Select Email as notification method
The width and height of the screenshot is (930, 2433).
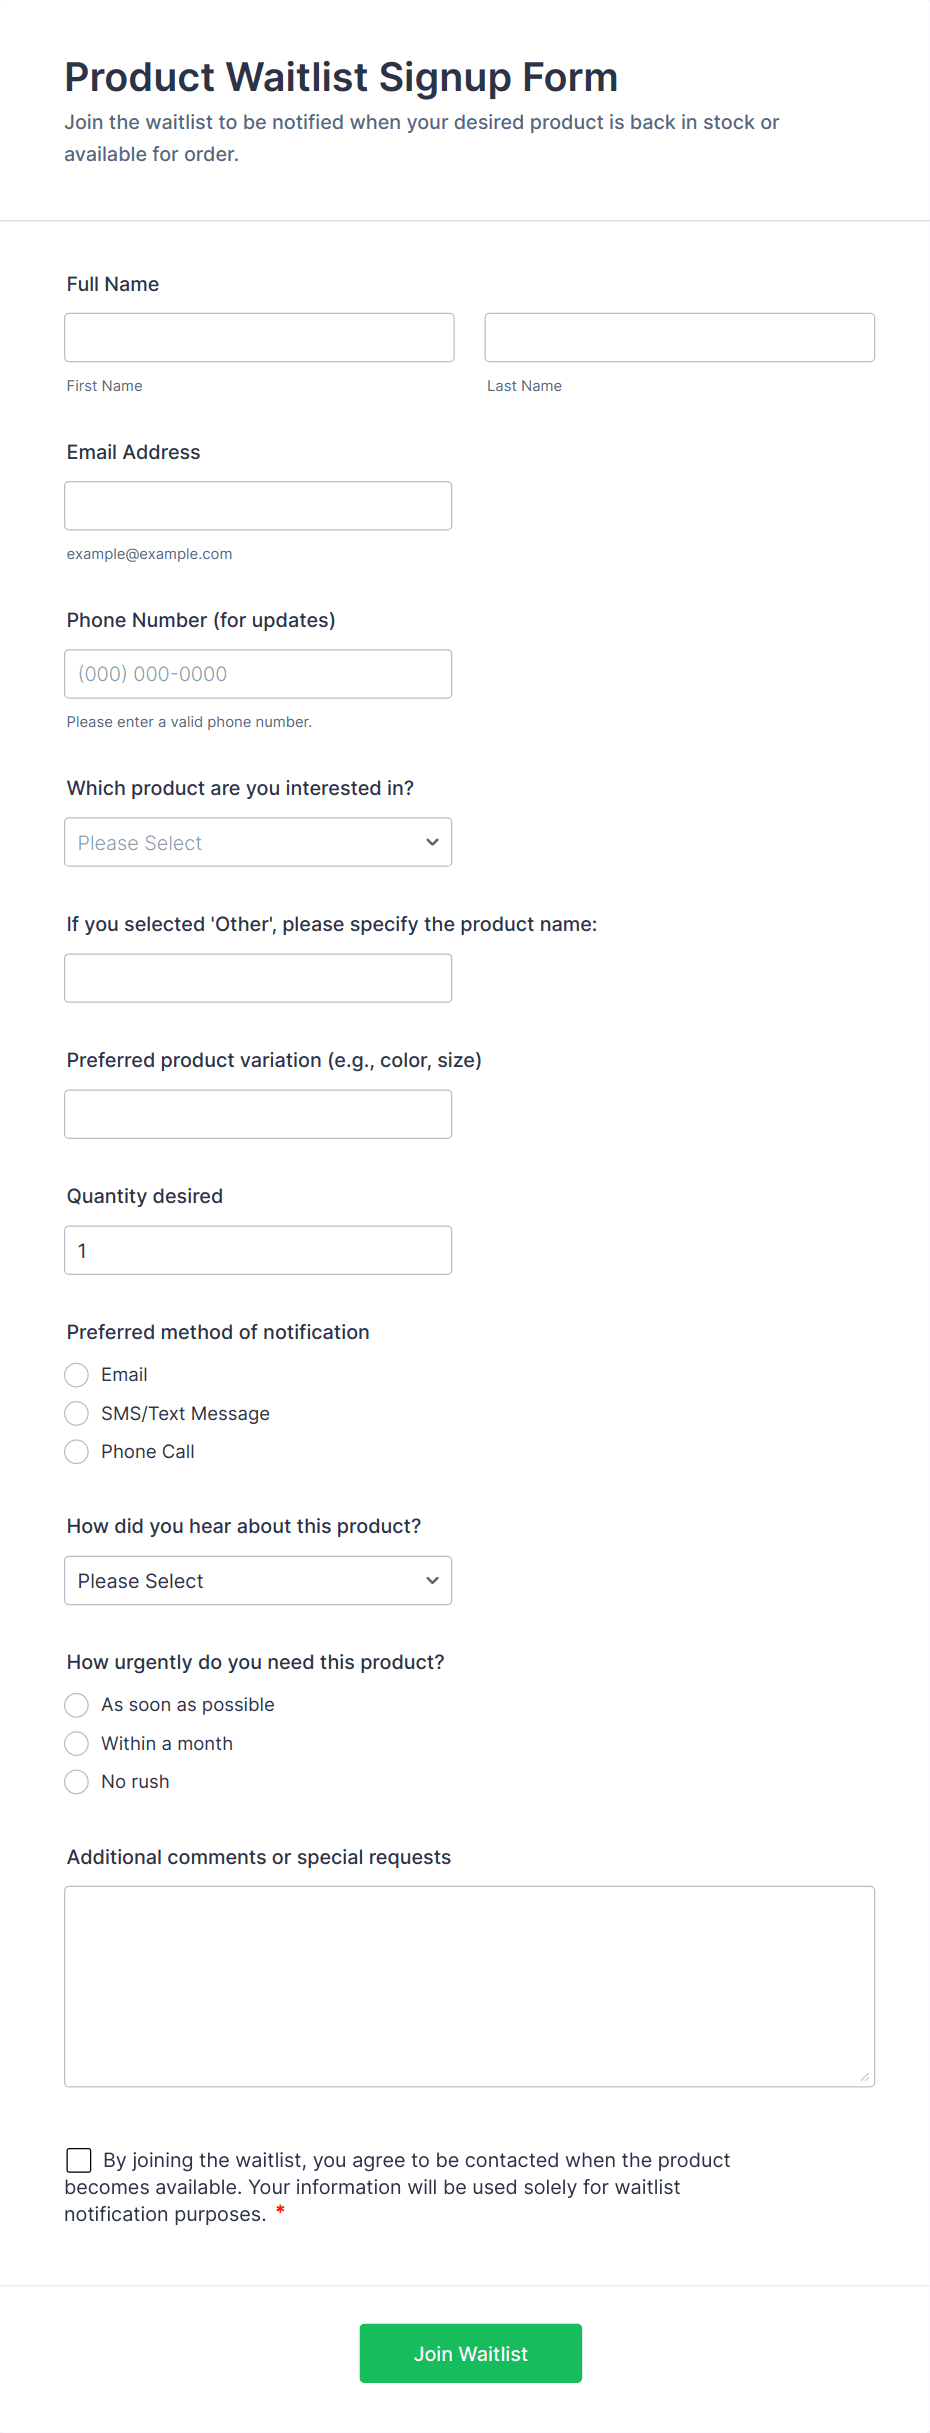pyautogui.click(x=77, y=1375)
